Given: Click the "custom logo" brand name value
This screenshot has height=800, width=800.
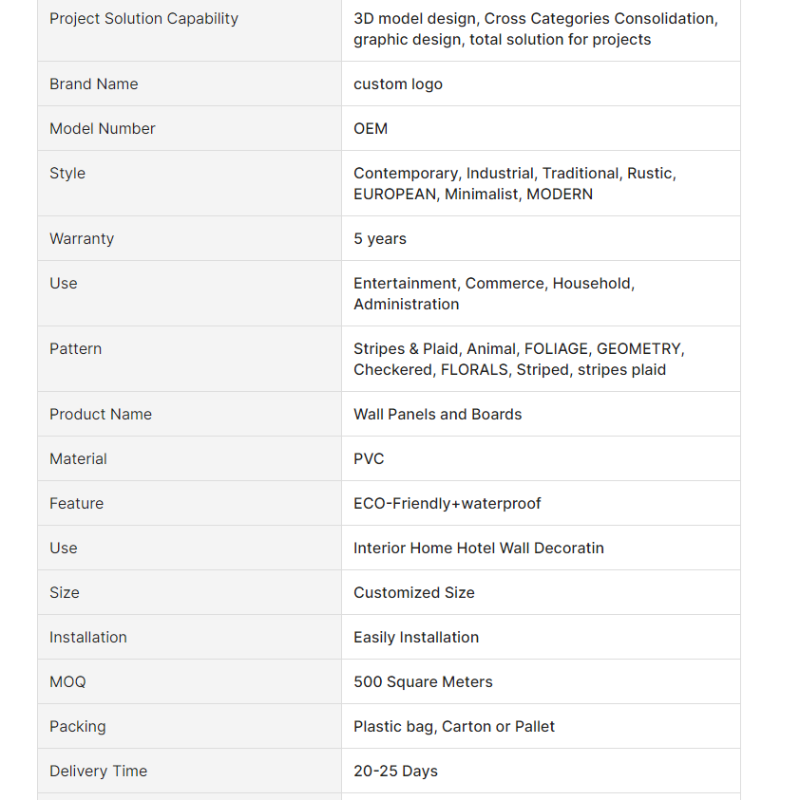Looking at the screenshot, I should coord(398,84).
